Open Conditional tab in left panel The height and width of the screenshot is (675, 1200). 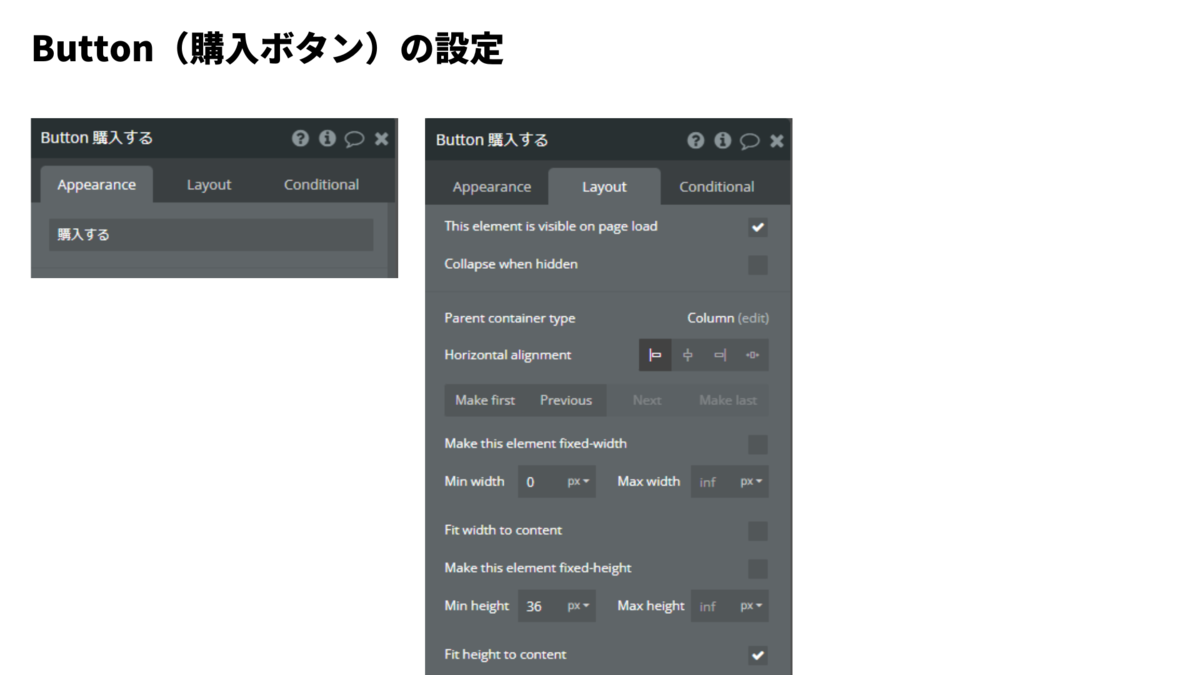click(x=321, y=185)
